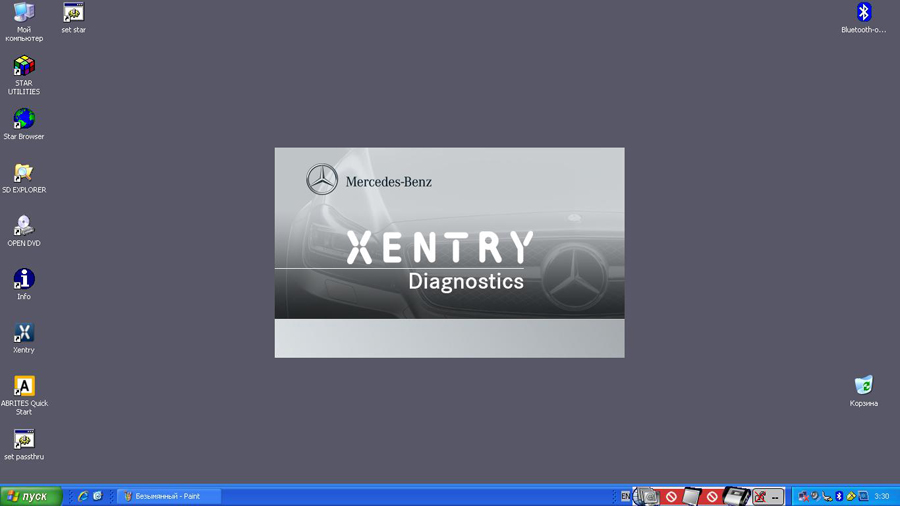Click the taskbar clock showing 3:30
The image size is (900, 506).
tap(882, 496)
